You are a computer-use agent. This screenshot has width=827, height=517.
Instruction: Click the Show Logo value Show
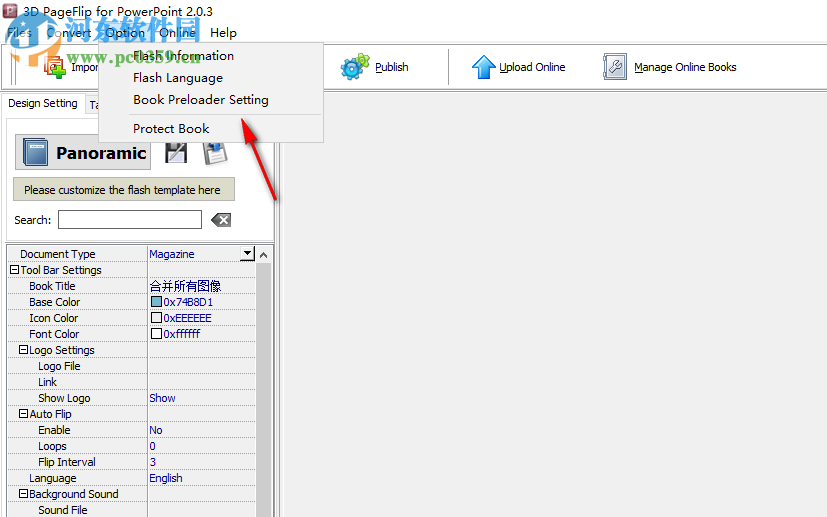(162, 398)
